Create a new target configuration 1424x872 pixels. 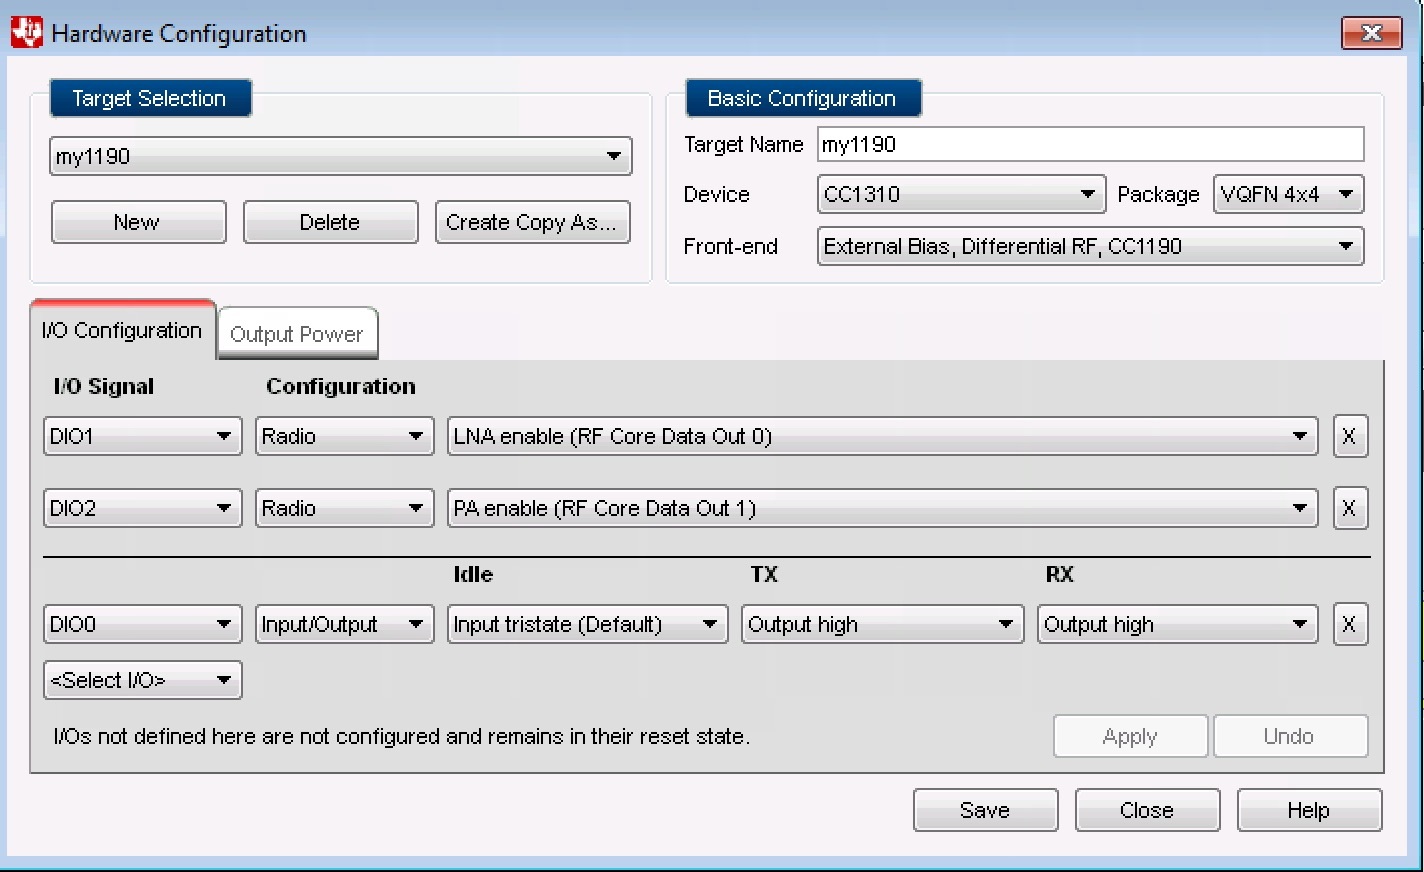[137, 221]
